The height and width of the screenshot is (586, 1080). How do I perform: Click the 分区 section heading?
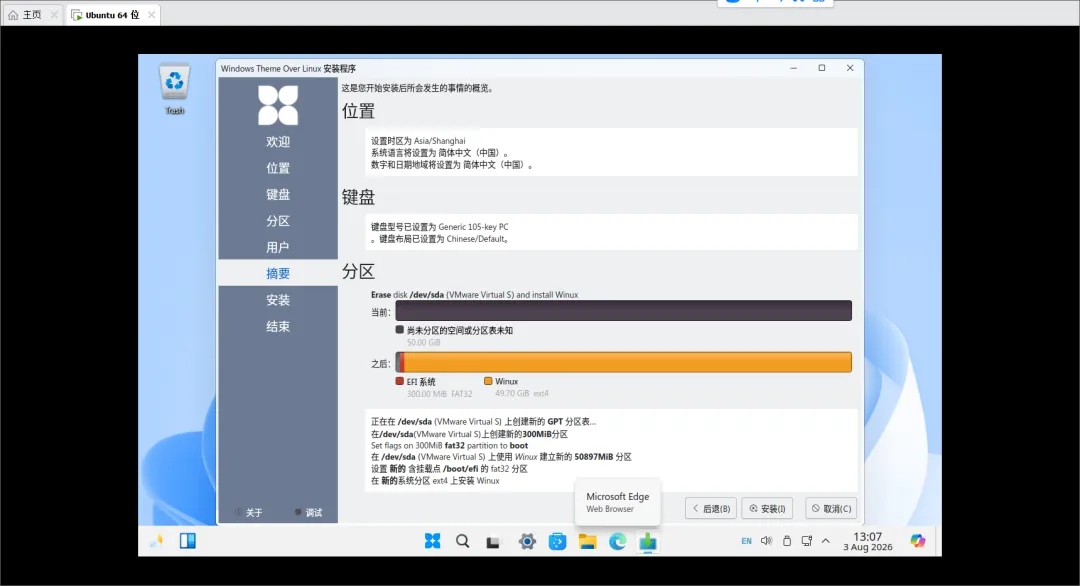pos(358,271)
